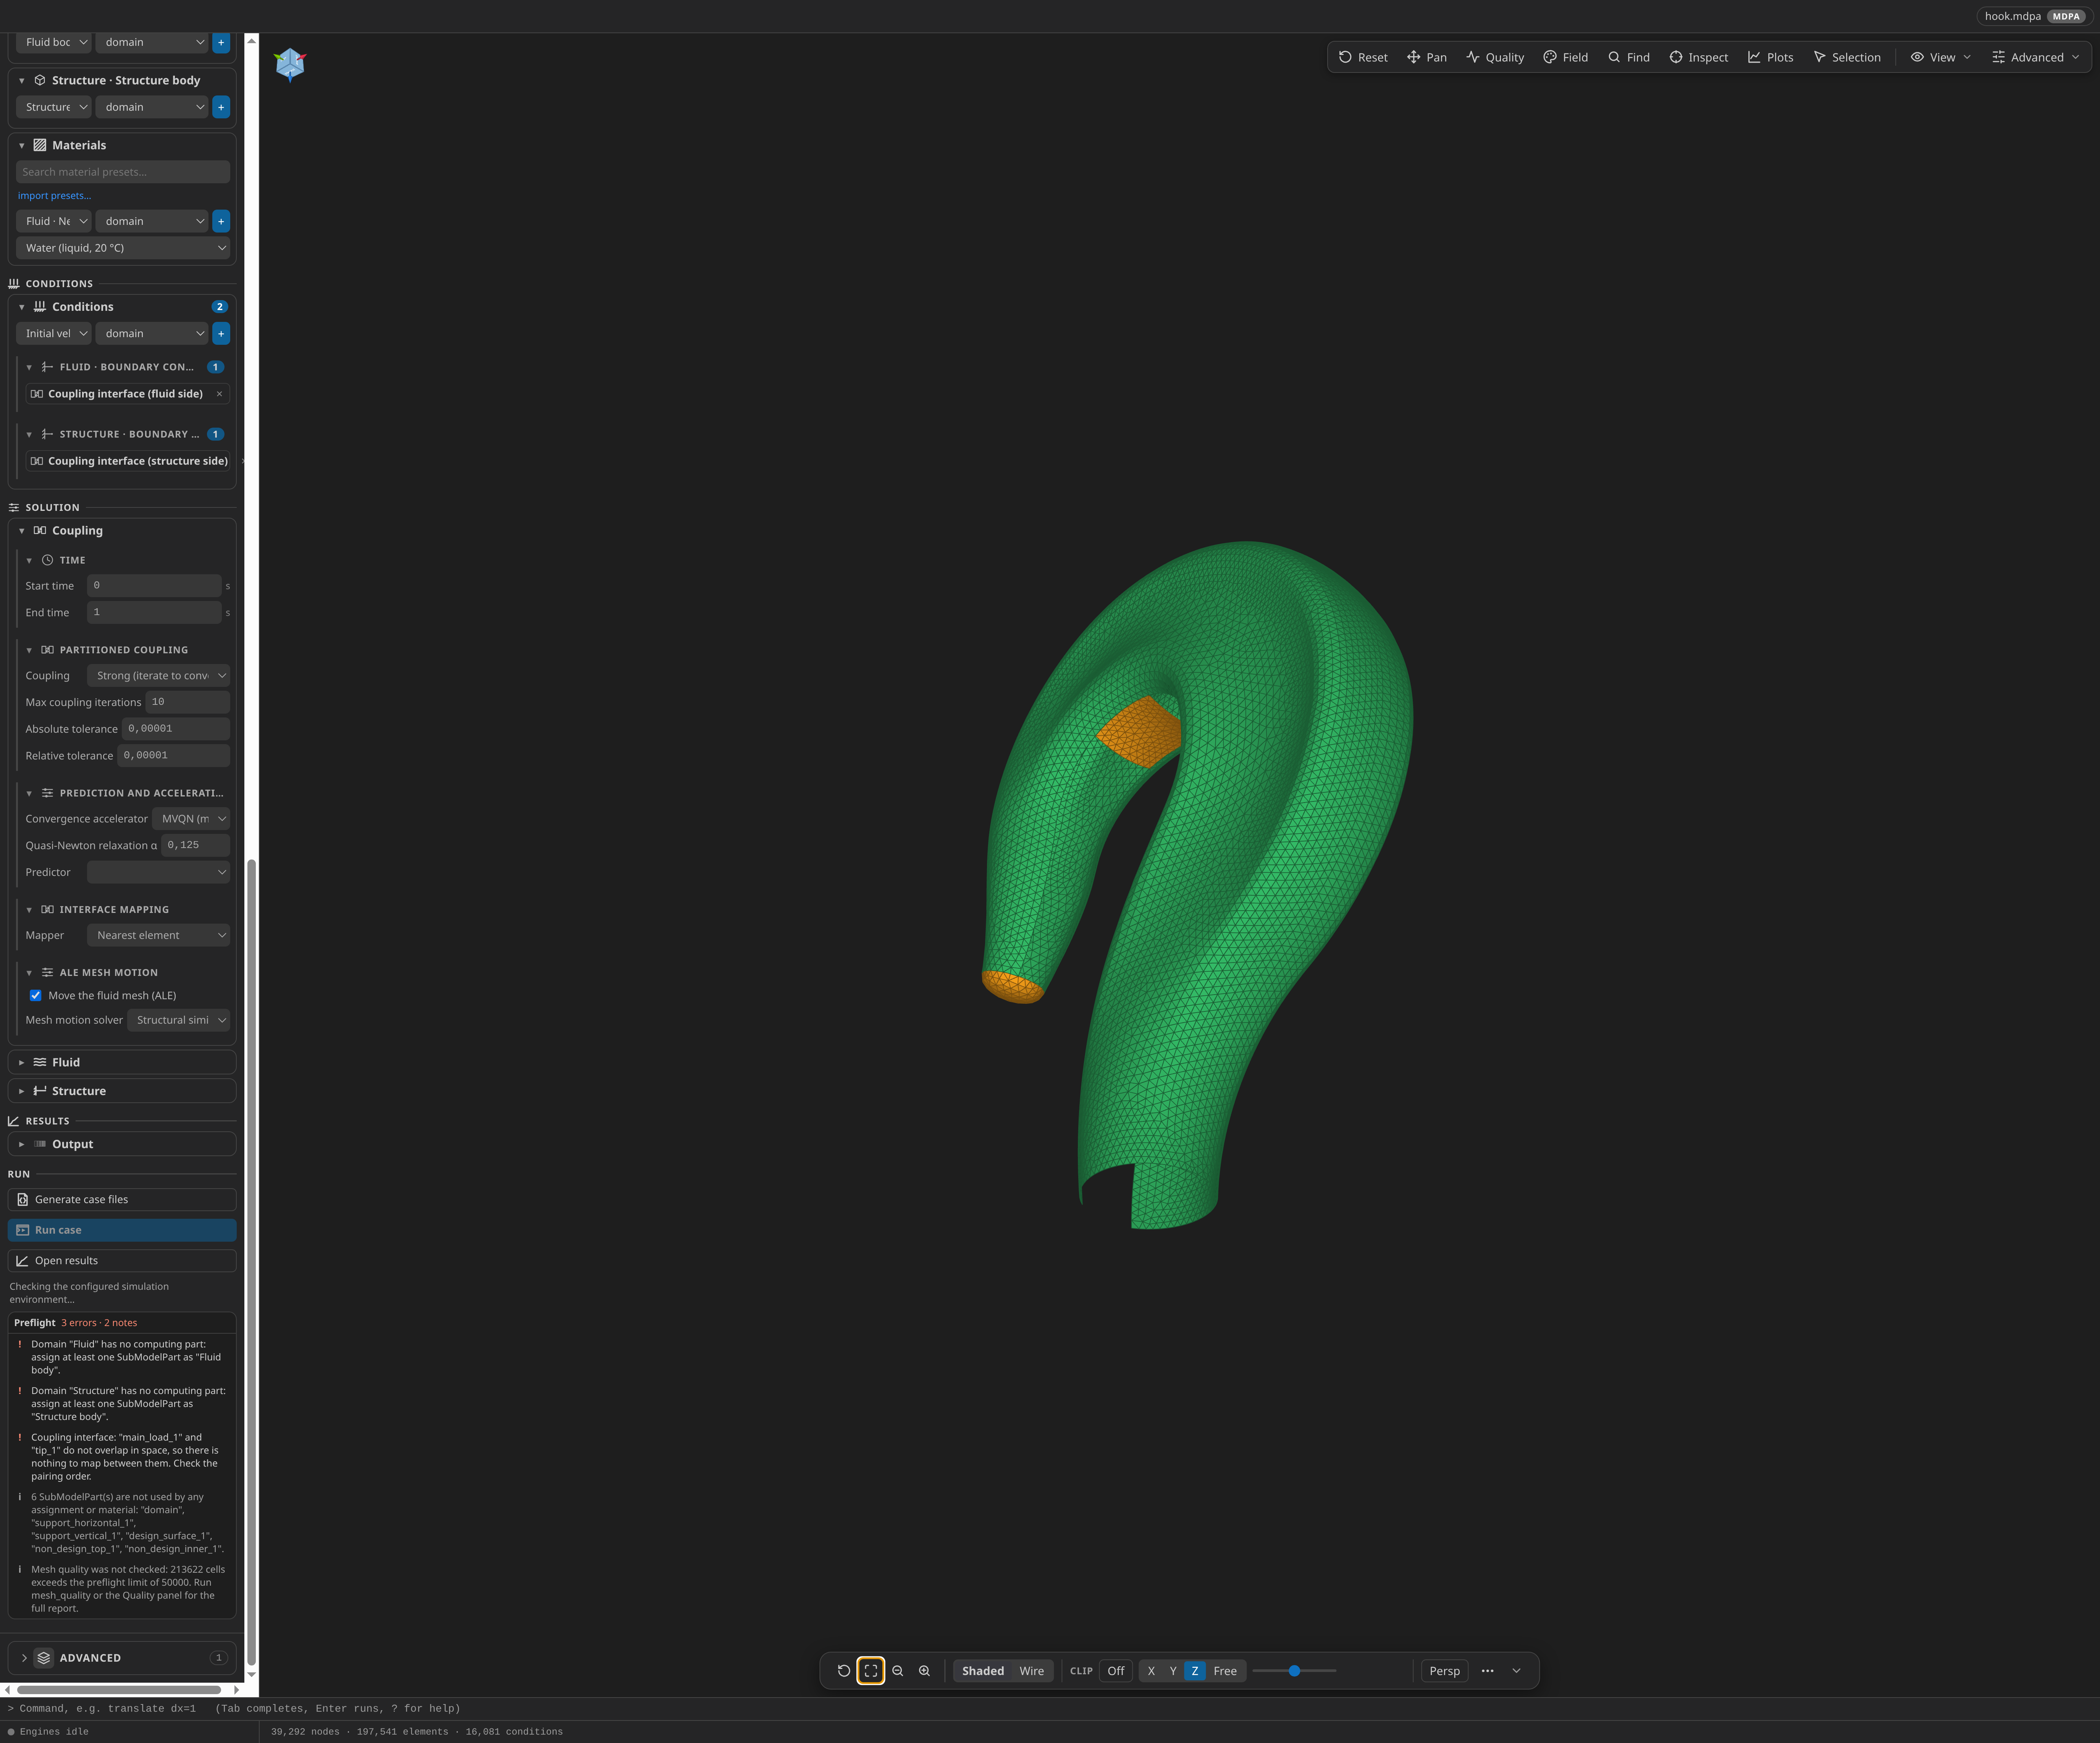The image size is (2100, 1743).
Task: Open the three-dots more options menu
Action: point(1487,1670)
